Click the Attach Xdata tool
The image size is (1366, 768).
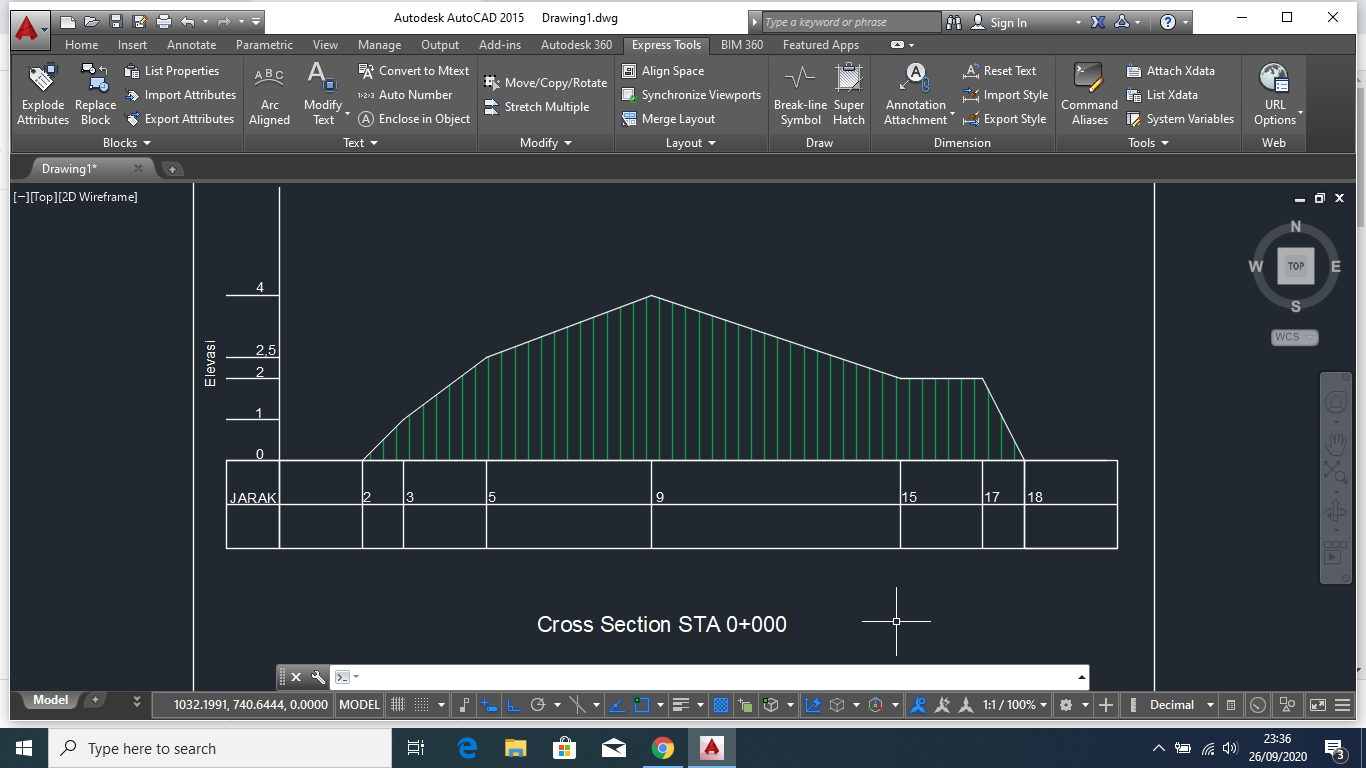pyautogui.click(x=1170, y=71)
